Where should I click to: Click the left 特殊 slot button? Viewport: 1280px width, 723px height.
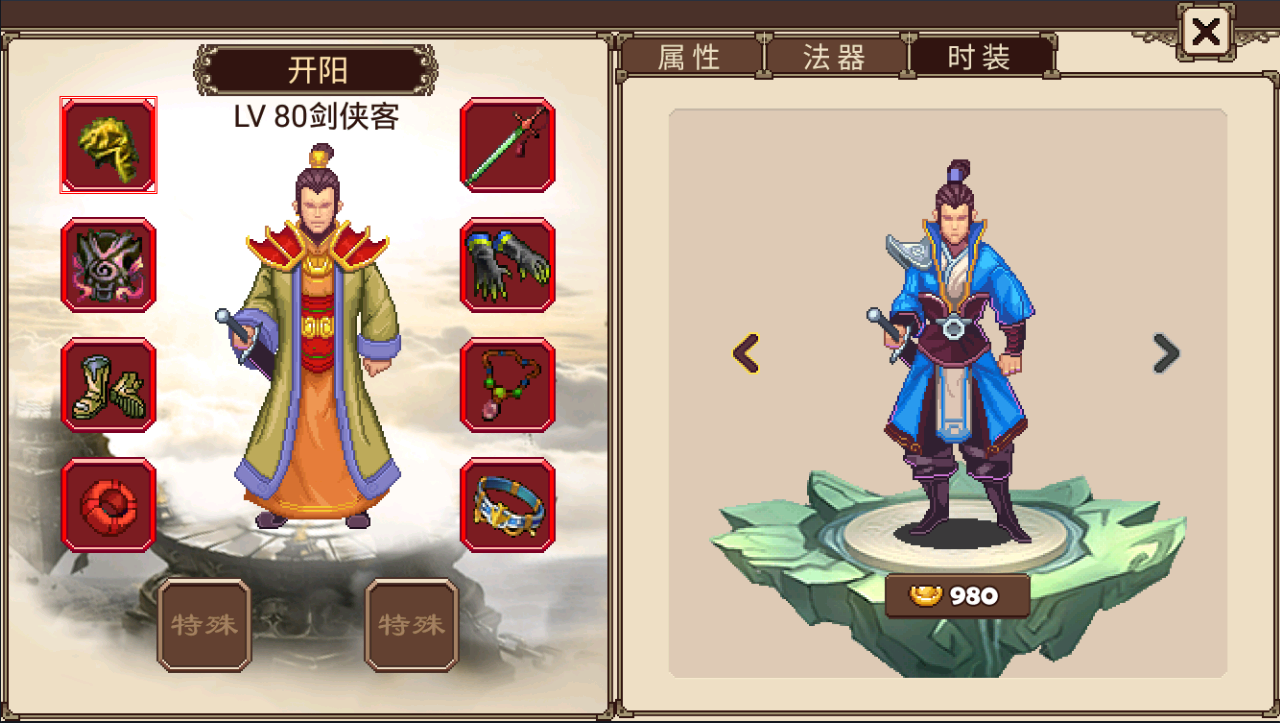pos(204,625)
